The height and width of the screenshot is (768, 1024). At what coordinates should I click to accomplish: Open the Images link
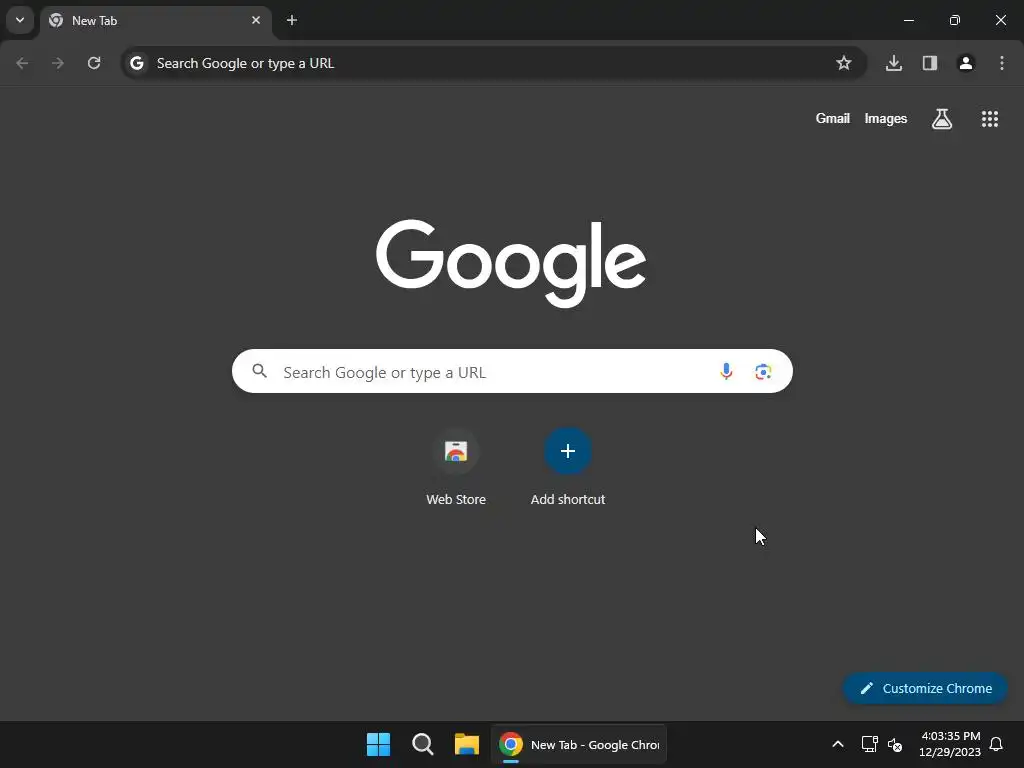point(886,119)
